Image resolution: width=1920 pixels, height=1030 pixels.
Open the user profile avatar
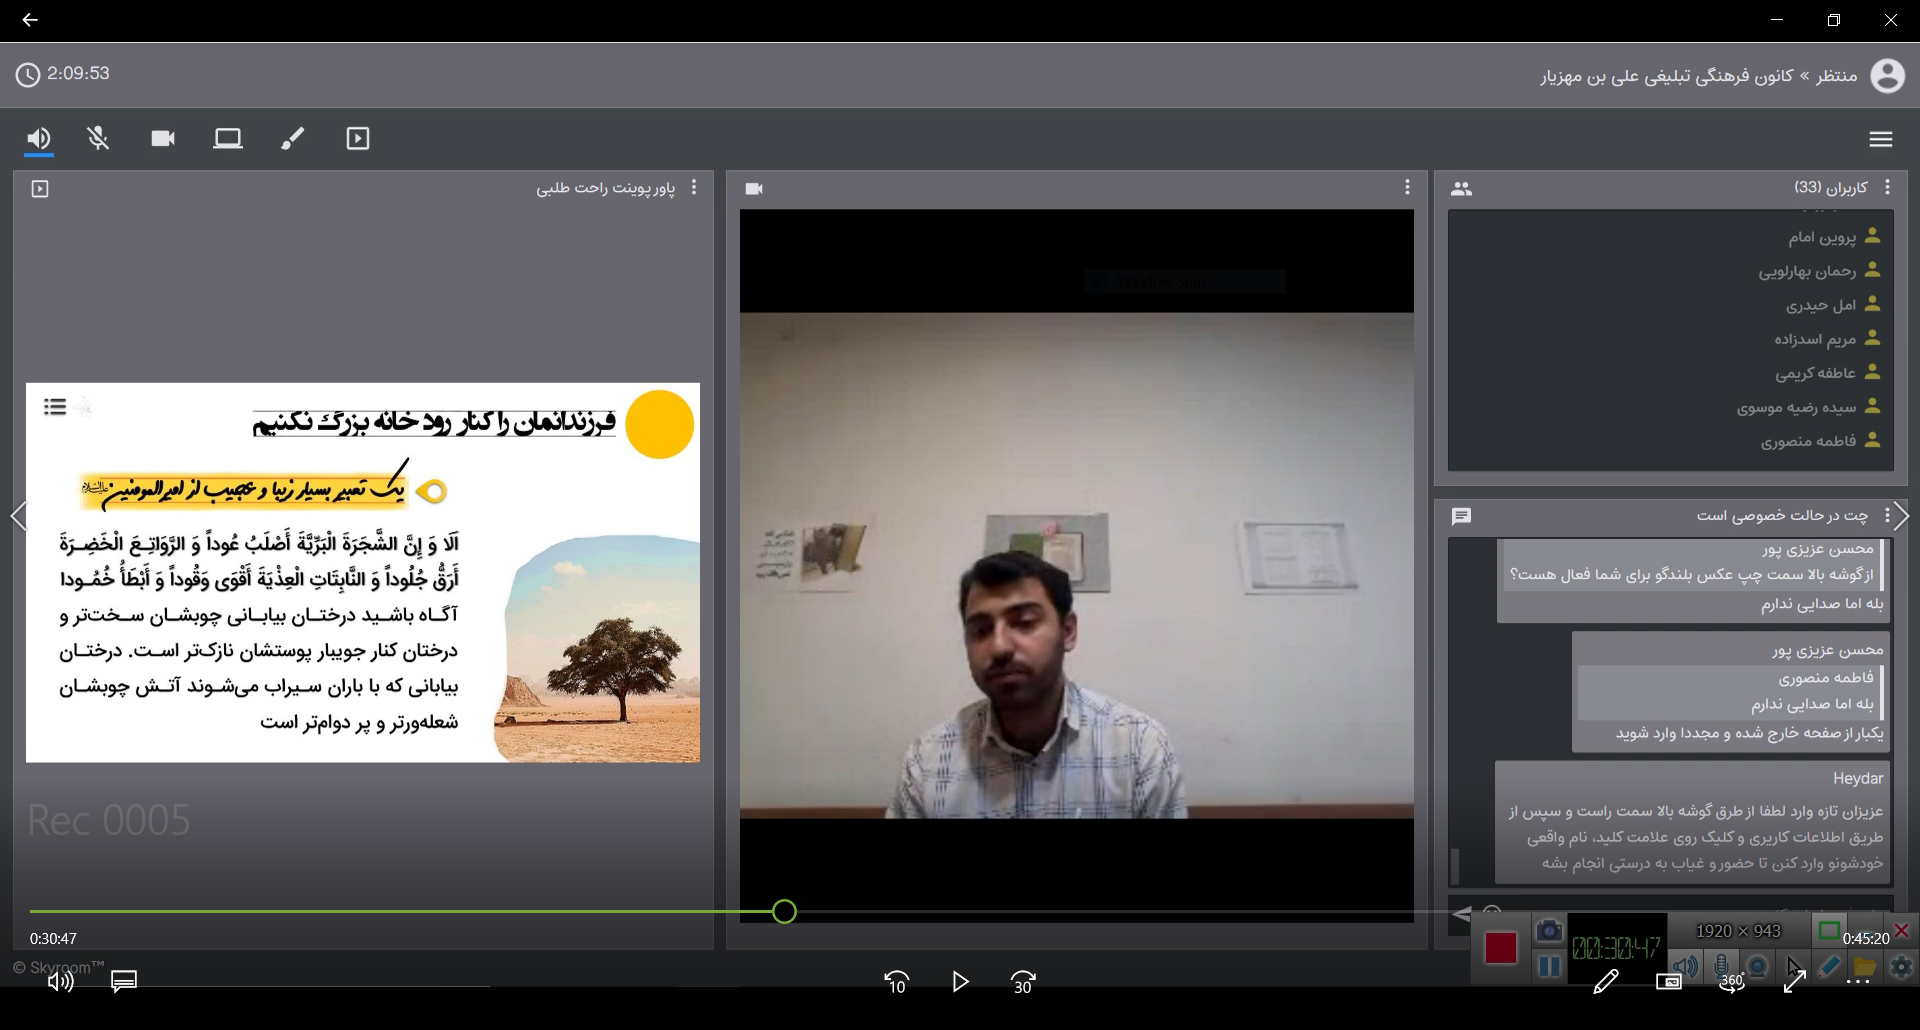click(x=1887, y=76)
